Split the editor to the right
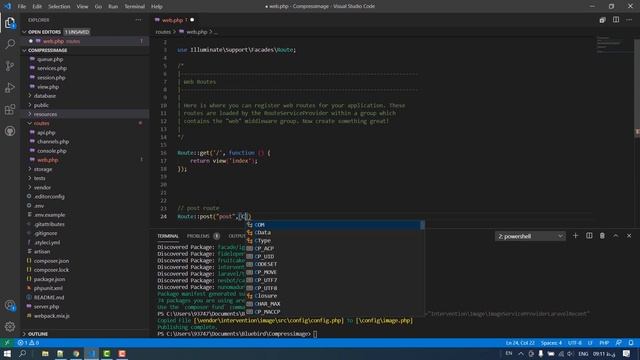Screen dimensions: 640x360 616,20
